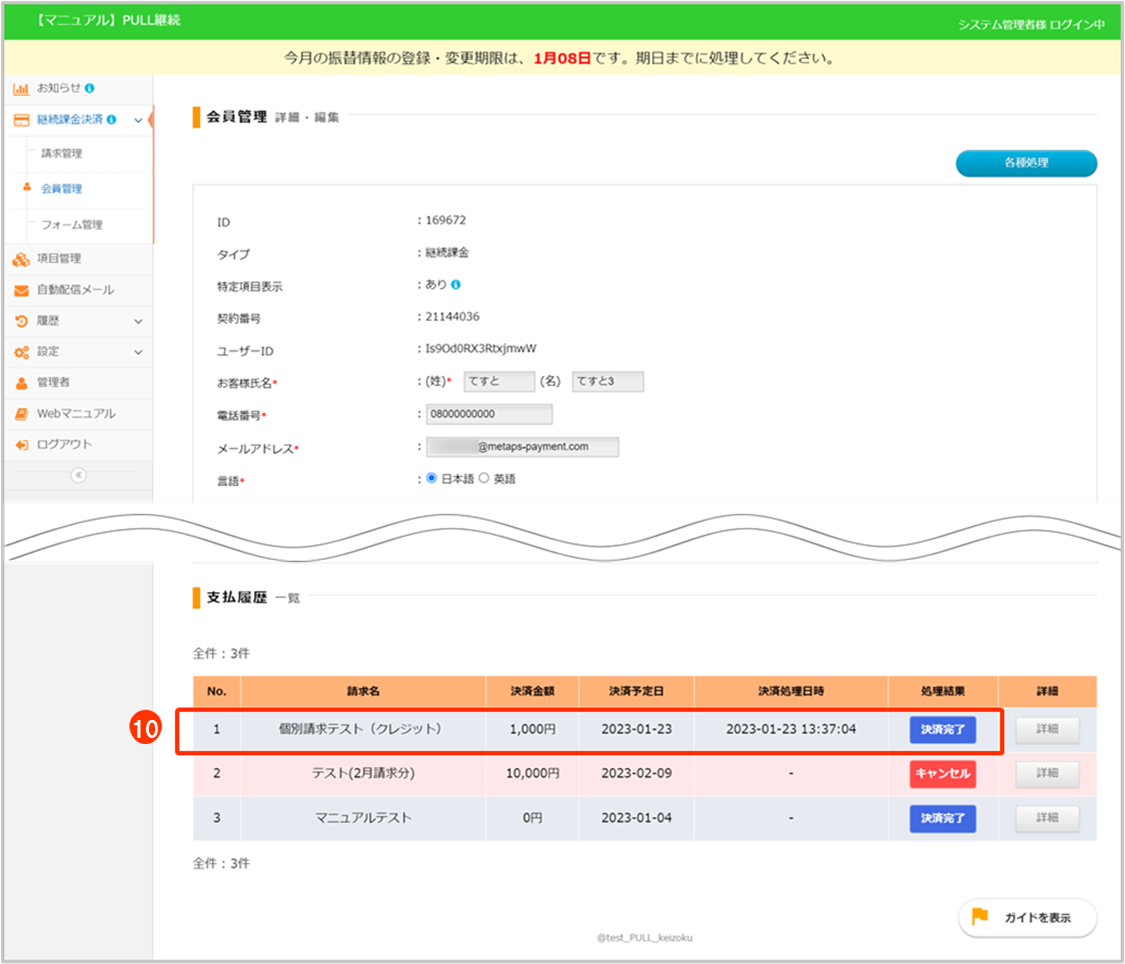Click the info icon beside 特定項目表示 あり
Screen dimensions: 1125x964
(x=456, y=285)
